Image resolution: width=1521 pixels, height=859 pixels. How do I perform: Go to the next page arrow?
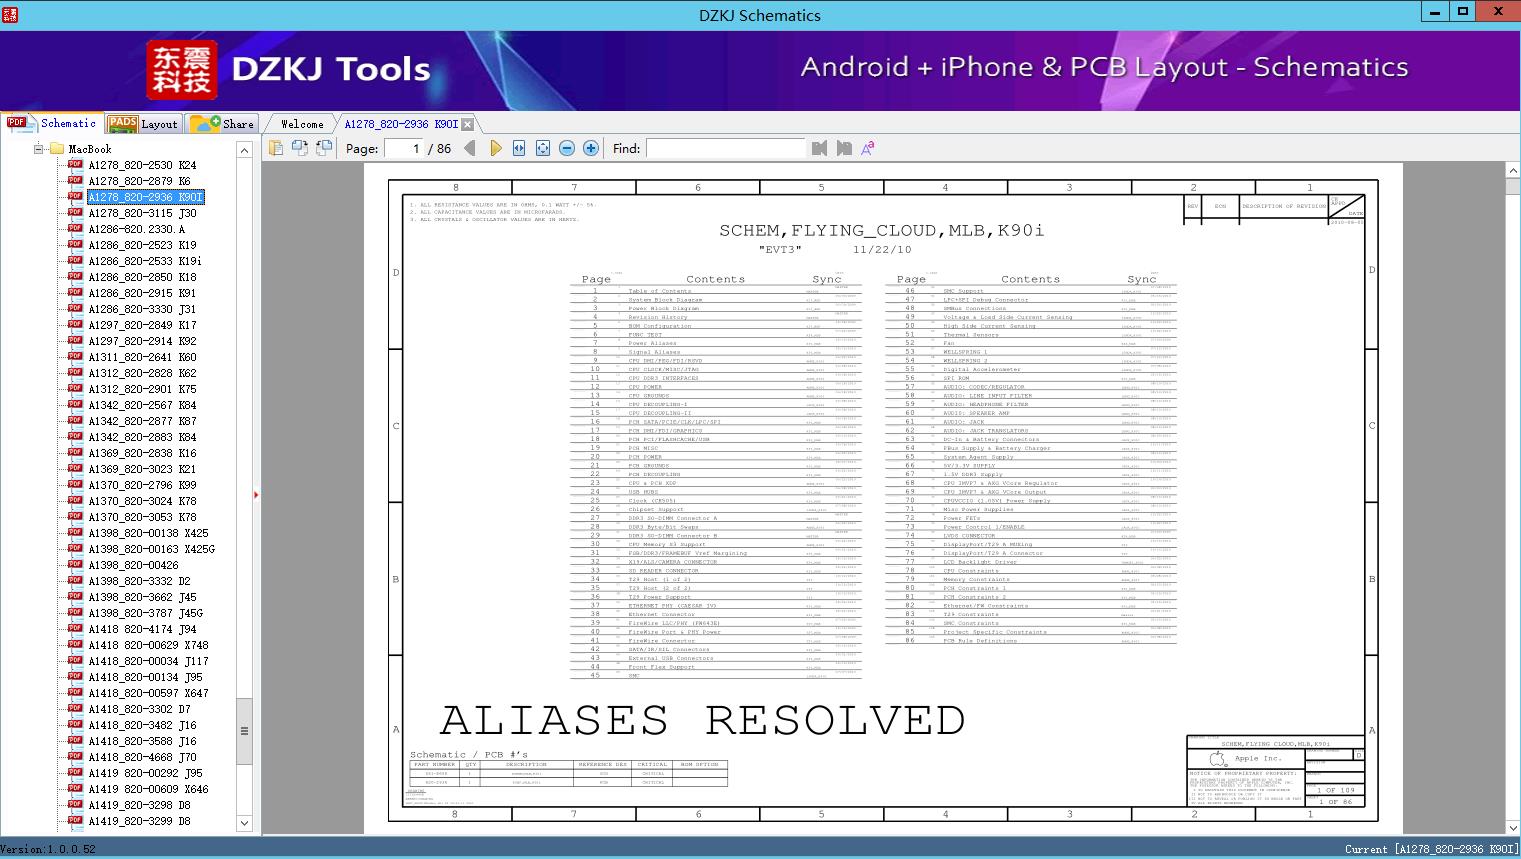pos(495,148)
